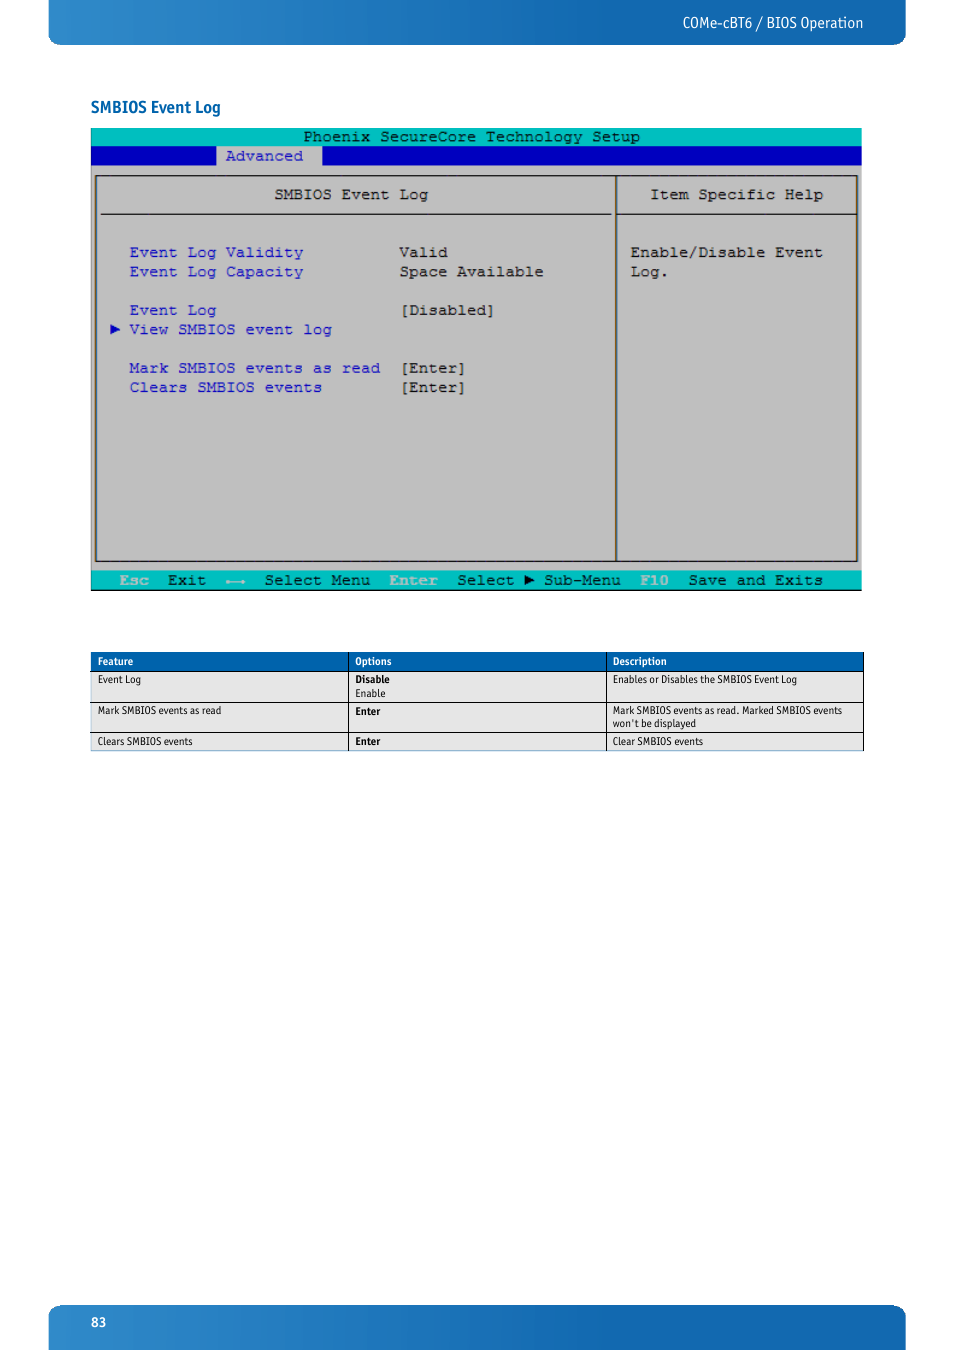
Task: Open View SMBIOS event log submenu
Action: (230, 330)
